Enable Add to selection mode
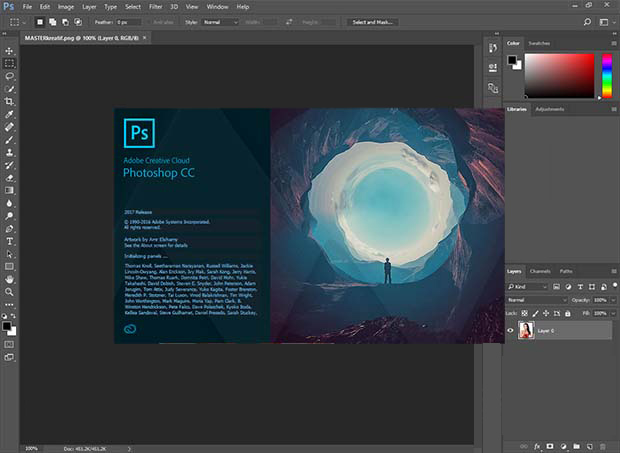 coord(53,22)
